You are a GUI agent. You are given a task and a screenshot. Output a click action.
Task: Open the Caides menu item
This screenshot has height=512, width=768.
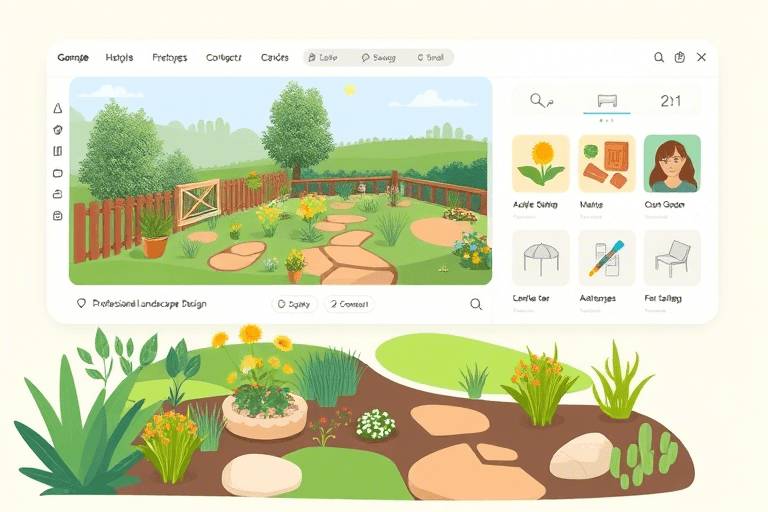pyautogui.click(x=275, y=58)
